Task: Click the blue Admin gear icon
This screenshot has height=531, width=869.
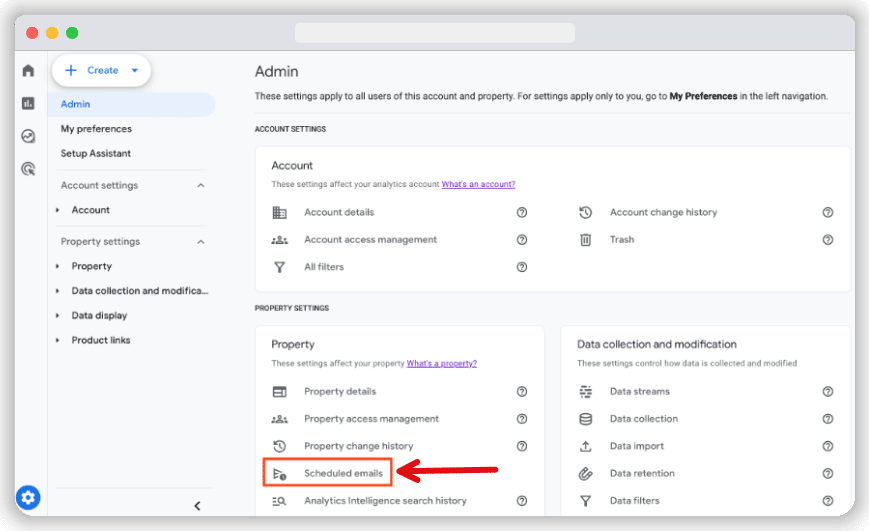Action: click(28, 498)
